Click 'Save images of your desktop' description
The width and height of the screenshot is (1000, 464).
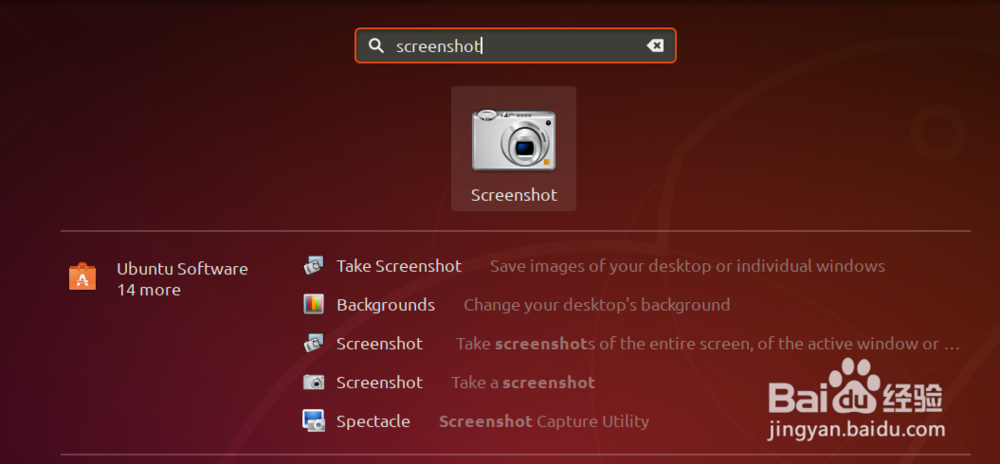tap(688, 266)
